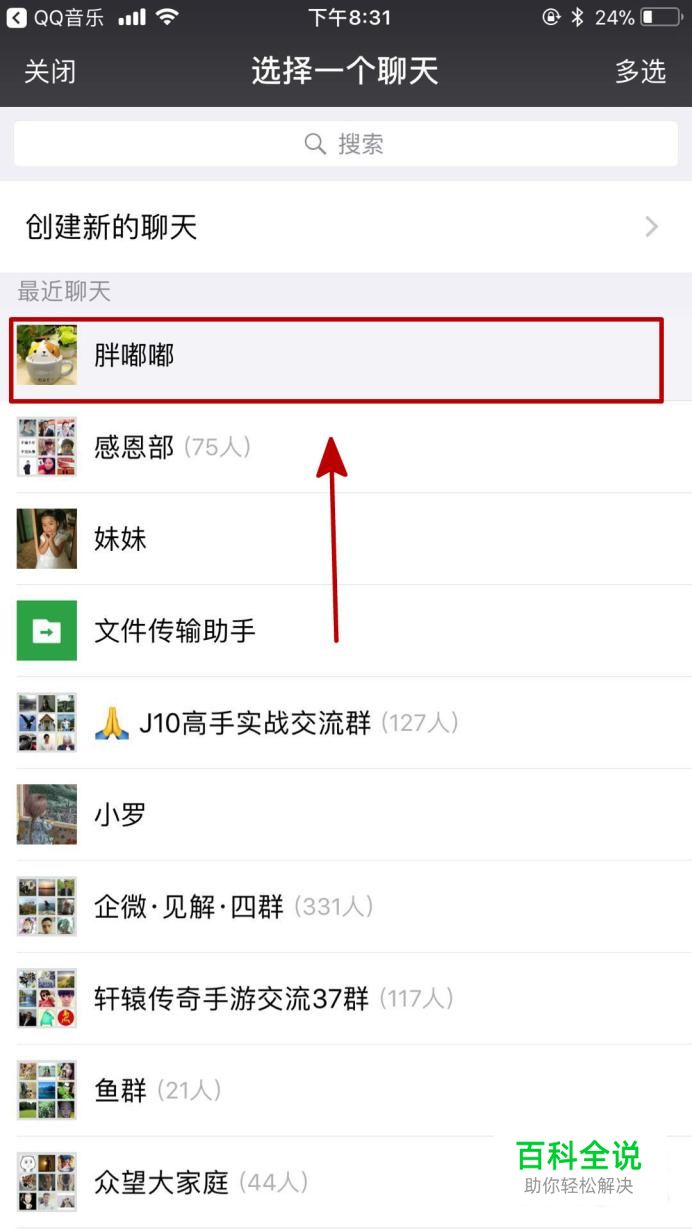Tap the 感恩部 group avatar grid
The height and width of the screenshot is (1230, 692).
pyautogui.click(x=46, y=447)
